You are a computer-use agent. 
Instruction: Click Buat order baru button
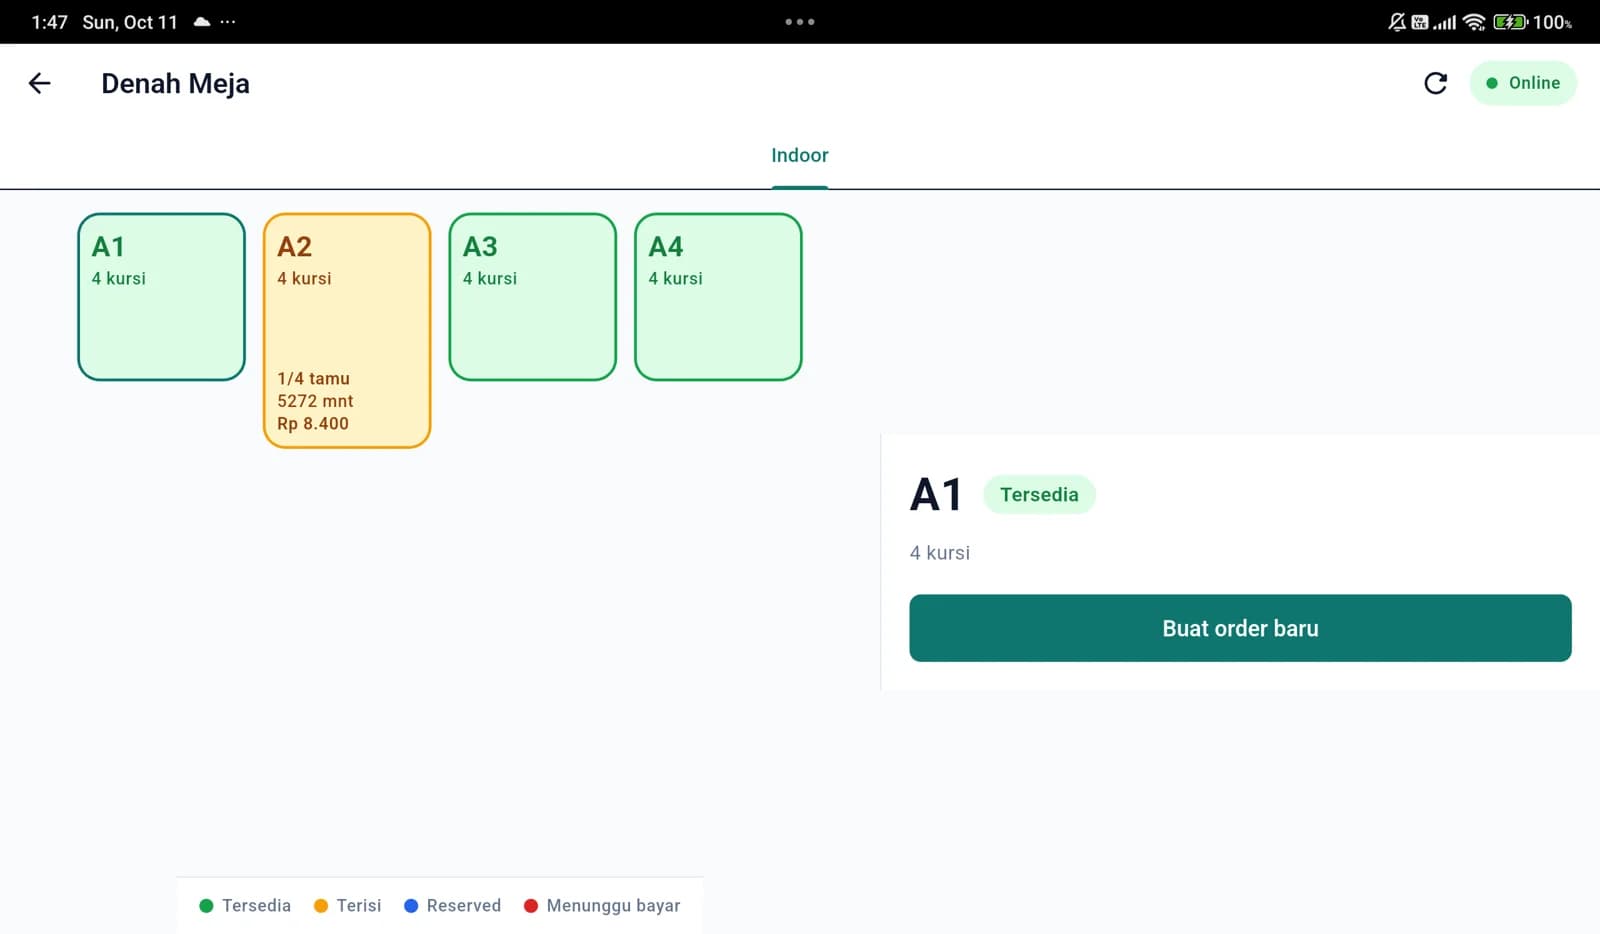pos(1240,628)
